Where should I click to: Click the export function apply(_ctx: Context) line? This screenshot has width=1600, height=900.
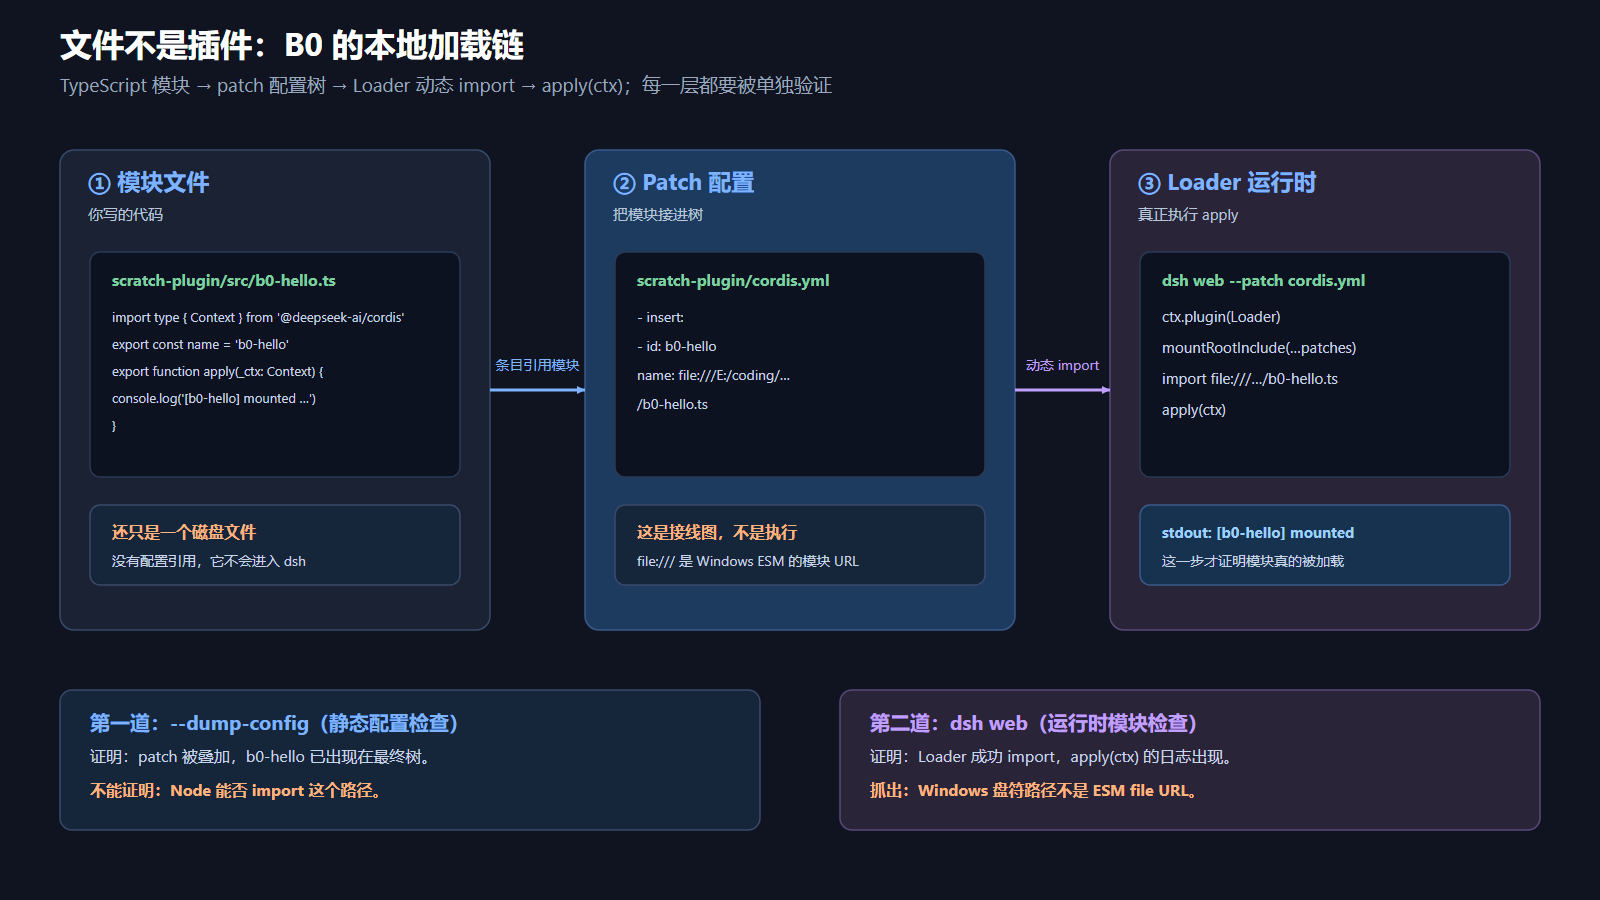(218, 372)
